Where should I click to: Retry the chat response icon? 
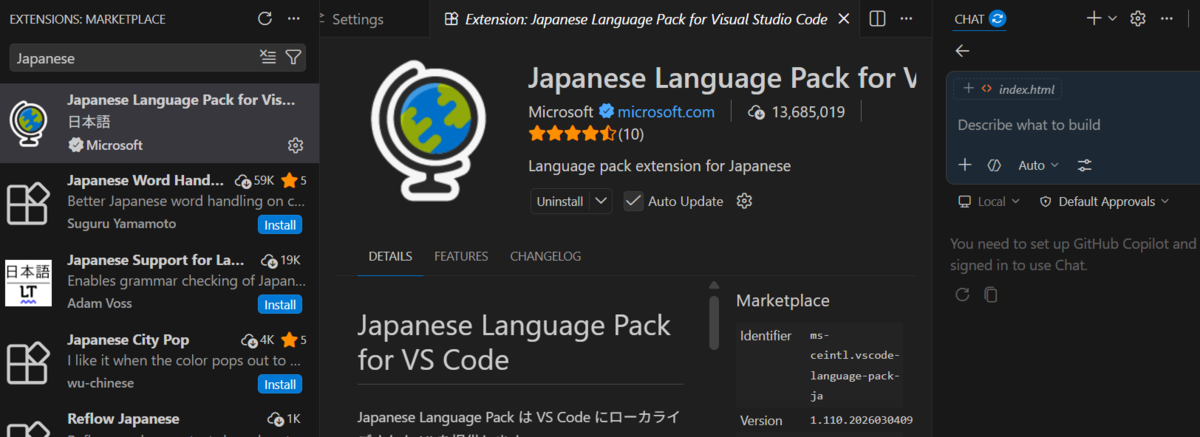(x=962, y=294)
